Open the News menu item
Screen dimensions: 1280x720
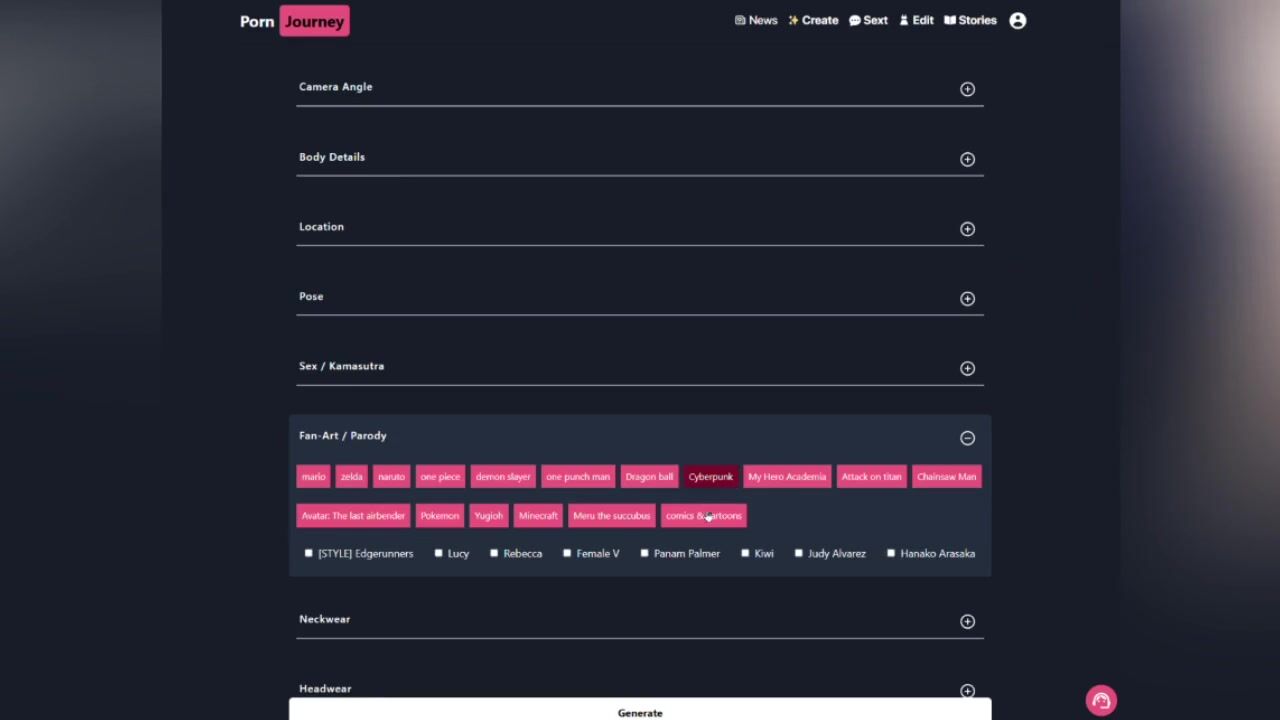pyautogui.click(x=755, y=20)
